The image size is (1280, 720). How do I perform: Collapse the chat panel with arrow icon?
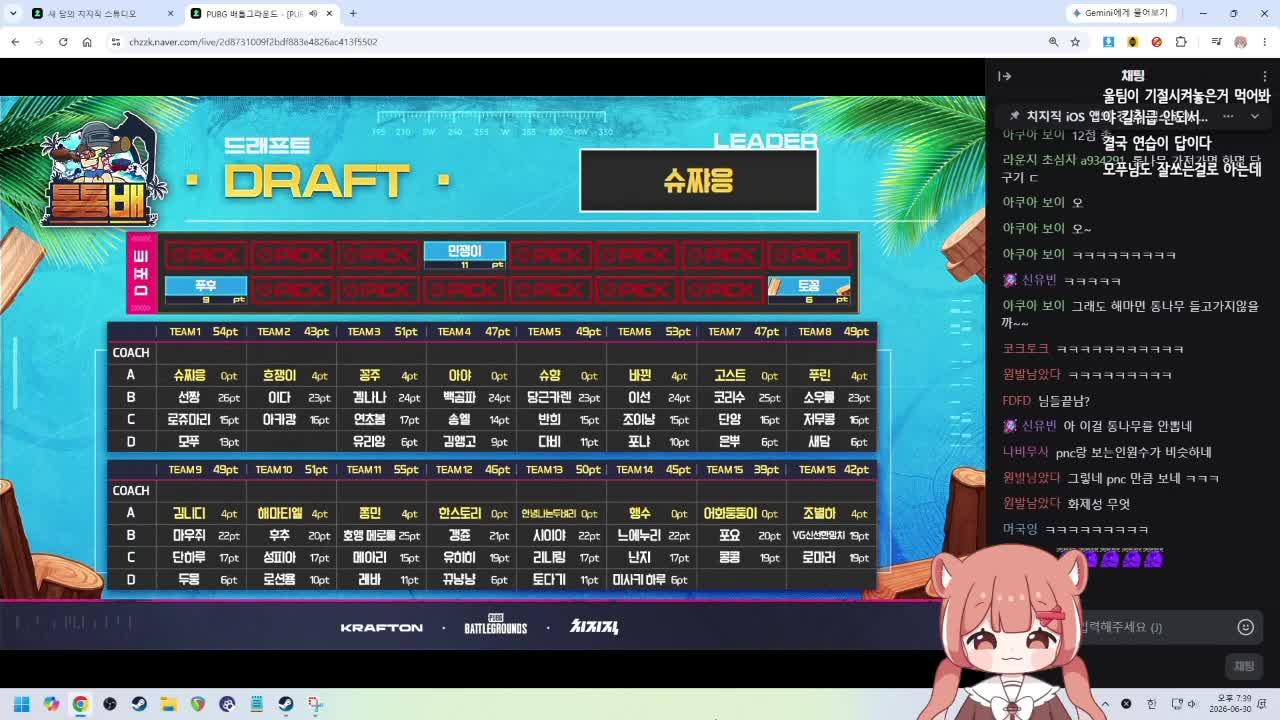(x=1004, y=76)
